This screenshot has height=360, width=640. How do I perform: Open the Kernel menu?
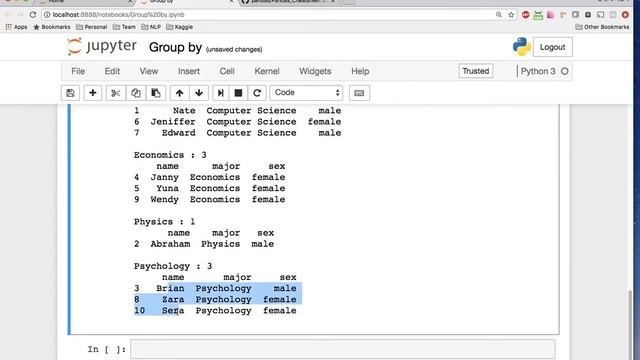click(x=267, y=71)
